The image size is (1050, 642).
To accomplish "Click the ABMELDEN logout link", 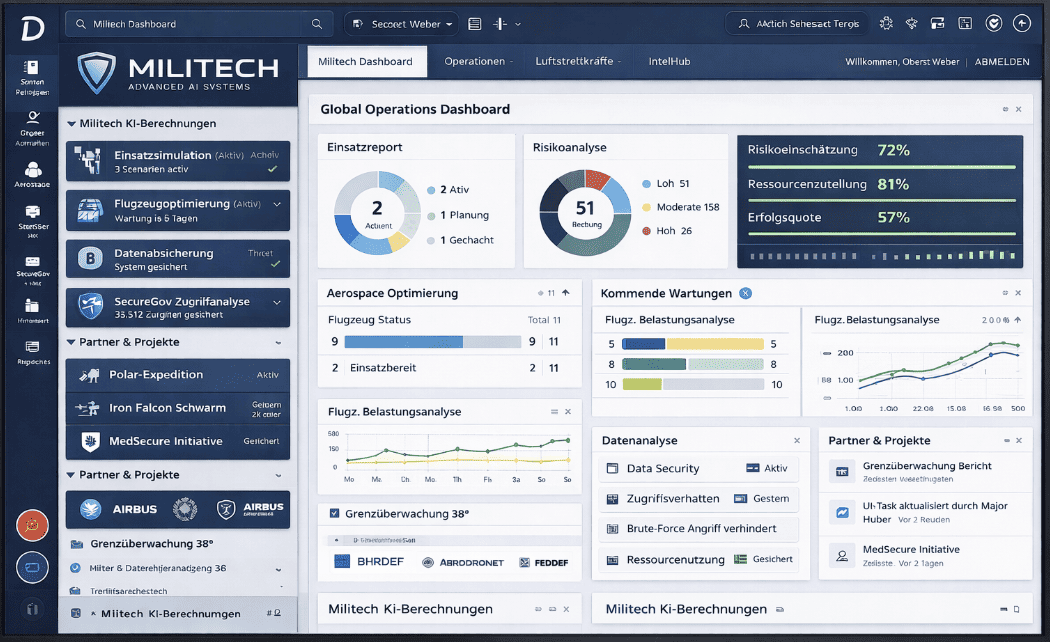I will [x=1001, y=61].
